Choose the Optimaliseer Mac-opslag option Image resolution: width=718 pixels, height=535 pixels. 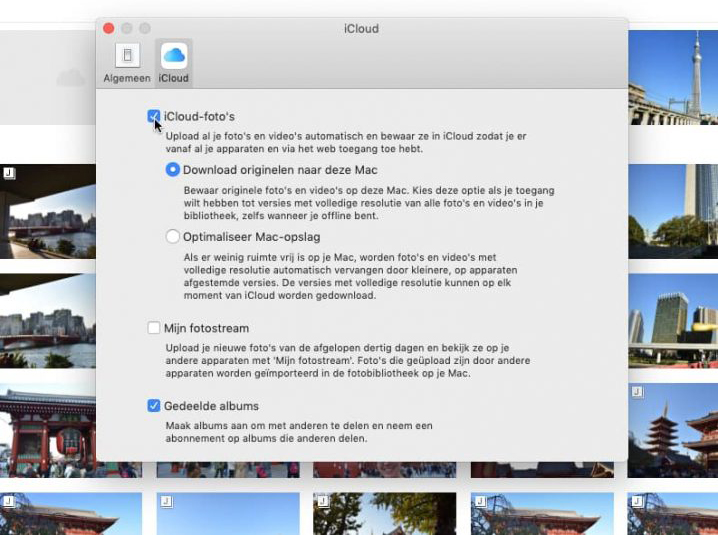[173, 237]
